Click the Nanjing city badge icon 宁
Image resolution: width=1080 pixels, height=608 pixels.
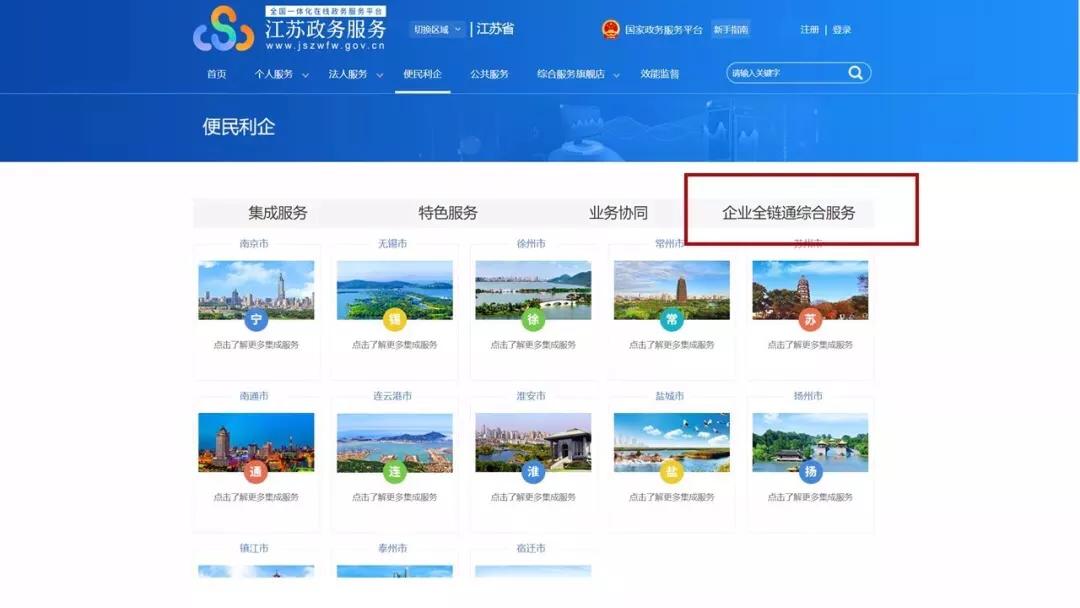pyautogui.click(x=256, y=322)
